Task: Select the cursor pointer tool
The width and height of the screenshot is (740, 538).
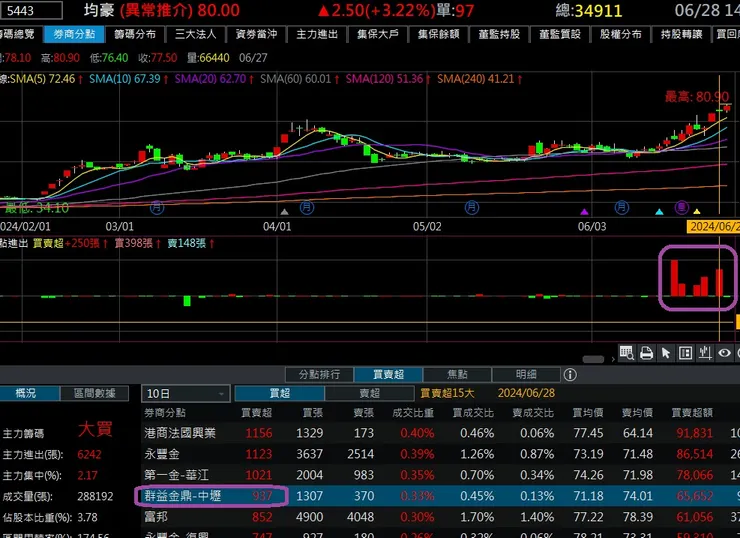Action: click(x=666, y=353)
